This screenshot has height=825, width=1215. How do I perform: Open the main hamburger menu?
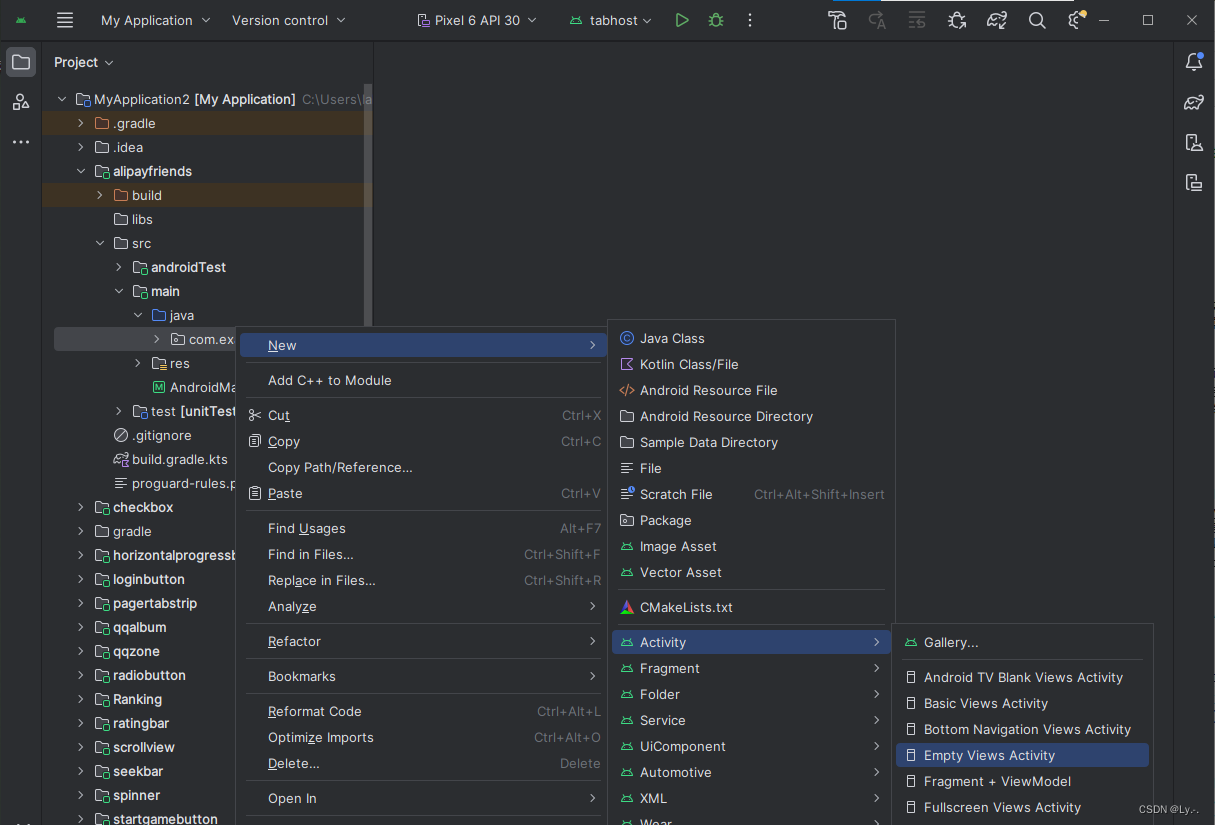pos(65,20)
